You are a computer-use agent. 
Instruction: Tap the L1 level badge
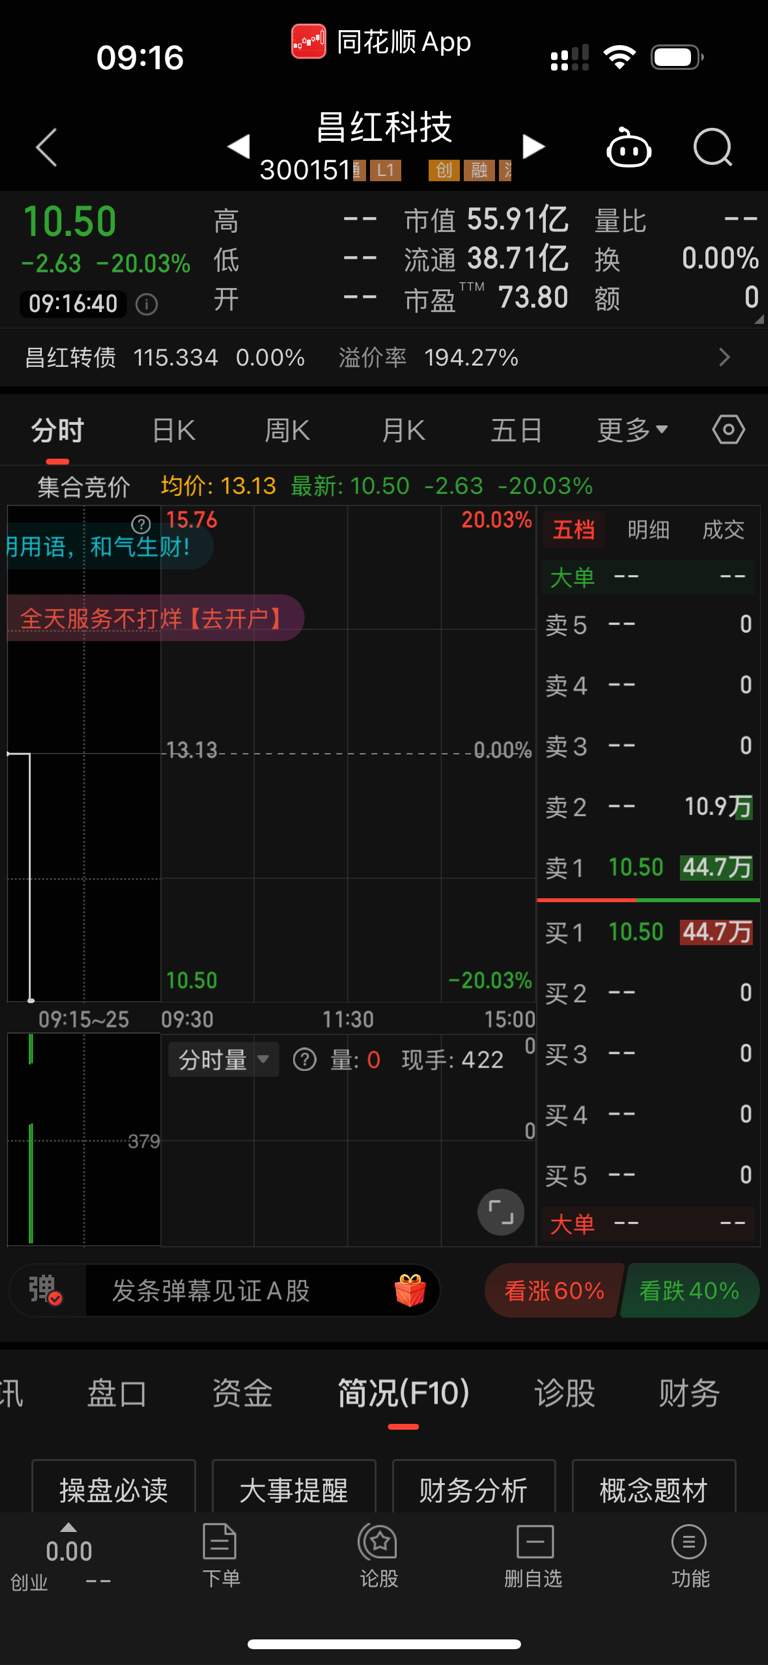pos(385,170)
